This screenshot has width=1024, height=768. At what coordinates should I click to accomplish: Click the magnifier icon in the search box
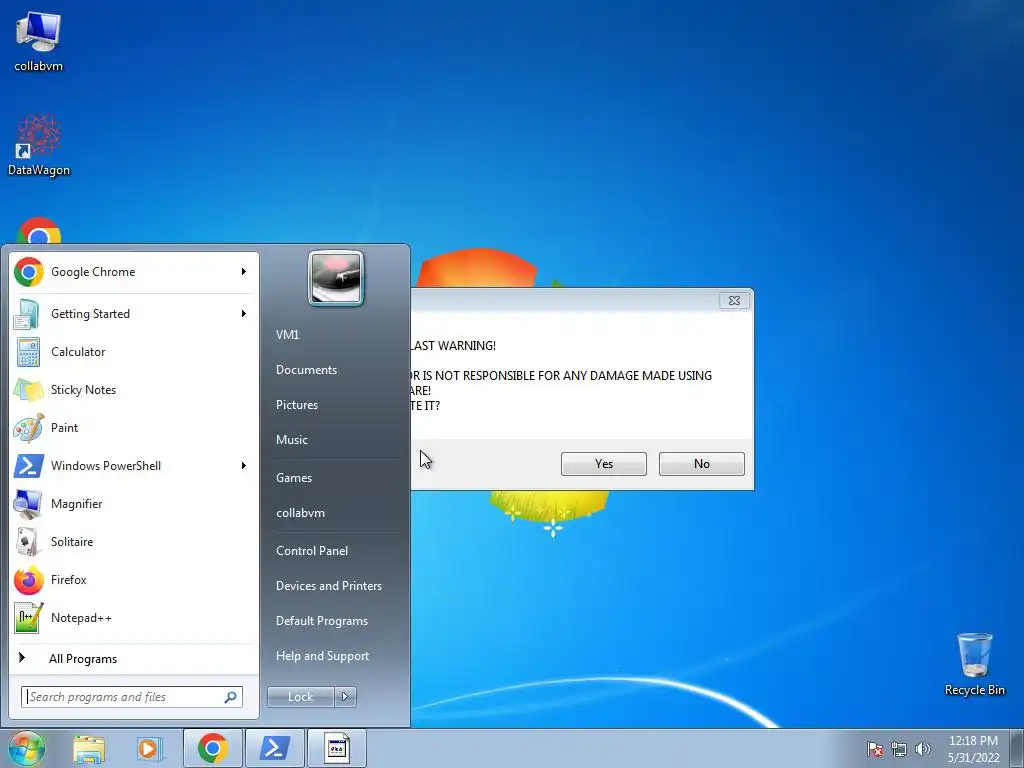point(231,697)
